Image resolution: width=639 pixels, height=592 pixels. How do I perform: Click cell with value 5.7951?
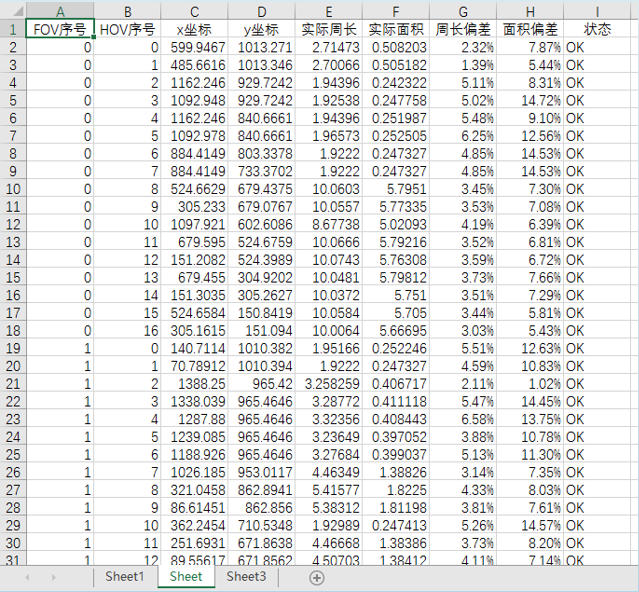pyautogui.click(x=396, y=189)
